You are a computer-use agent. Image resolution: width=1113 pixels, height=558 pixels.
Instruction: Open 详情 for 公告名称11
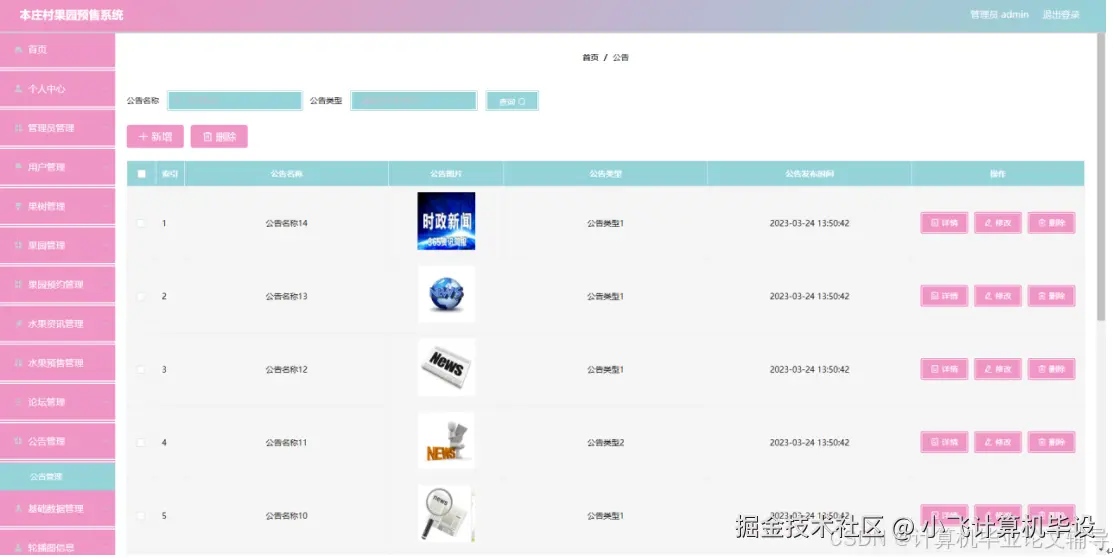click(x=944, y=442)
